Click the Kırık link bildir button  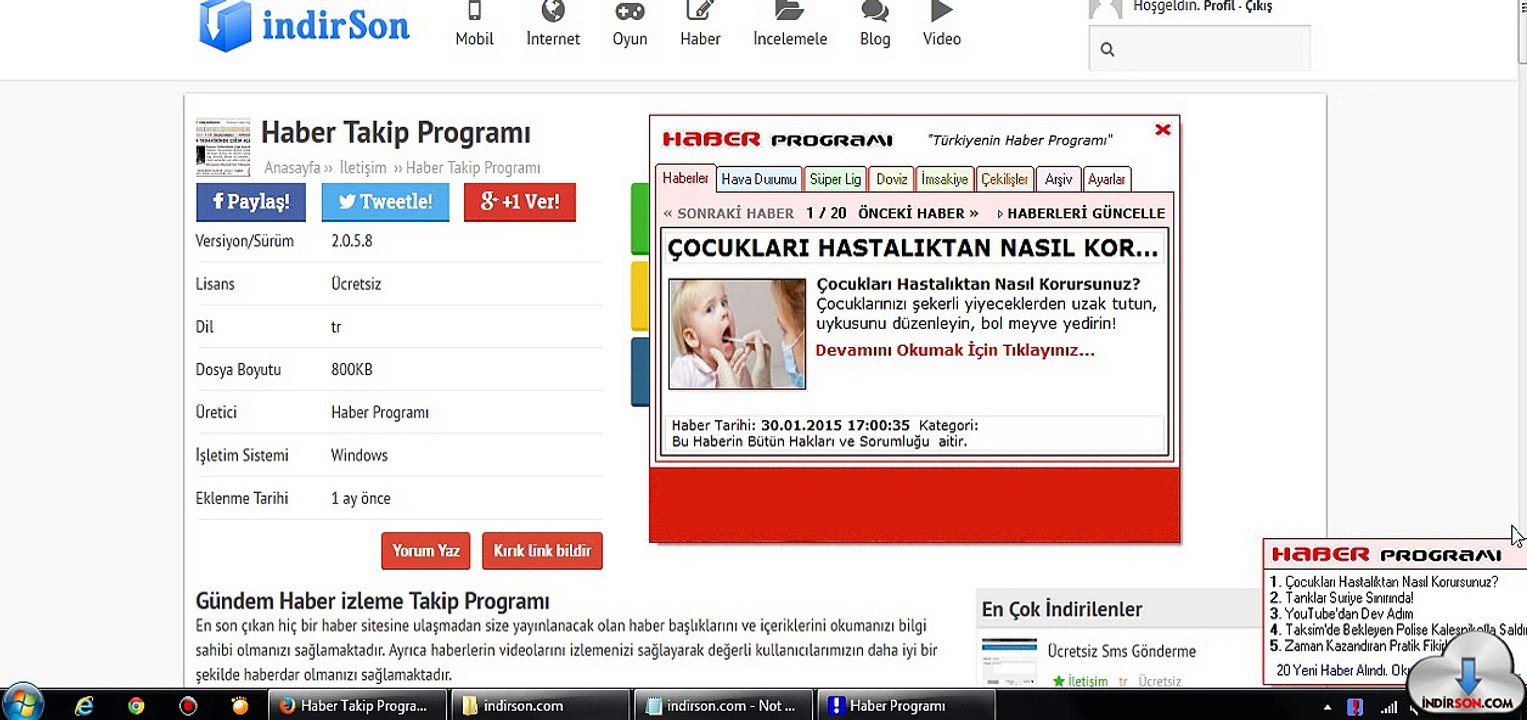[542, 551]
